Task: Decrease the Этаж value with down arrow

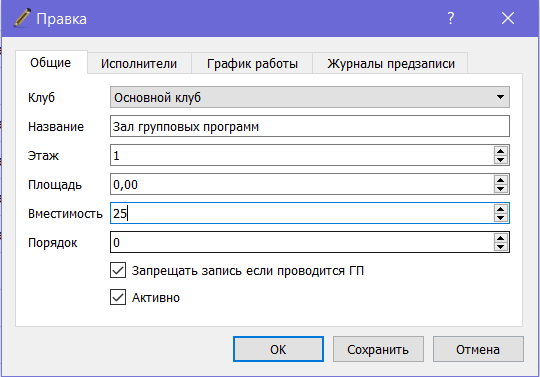Action: pos(500,160)
